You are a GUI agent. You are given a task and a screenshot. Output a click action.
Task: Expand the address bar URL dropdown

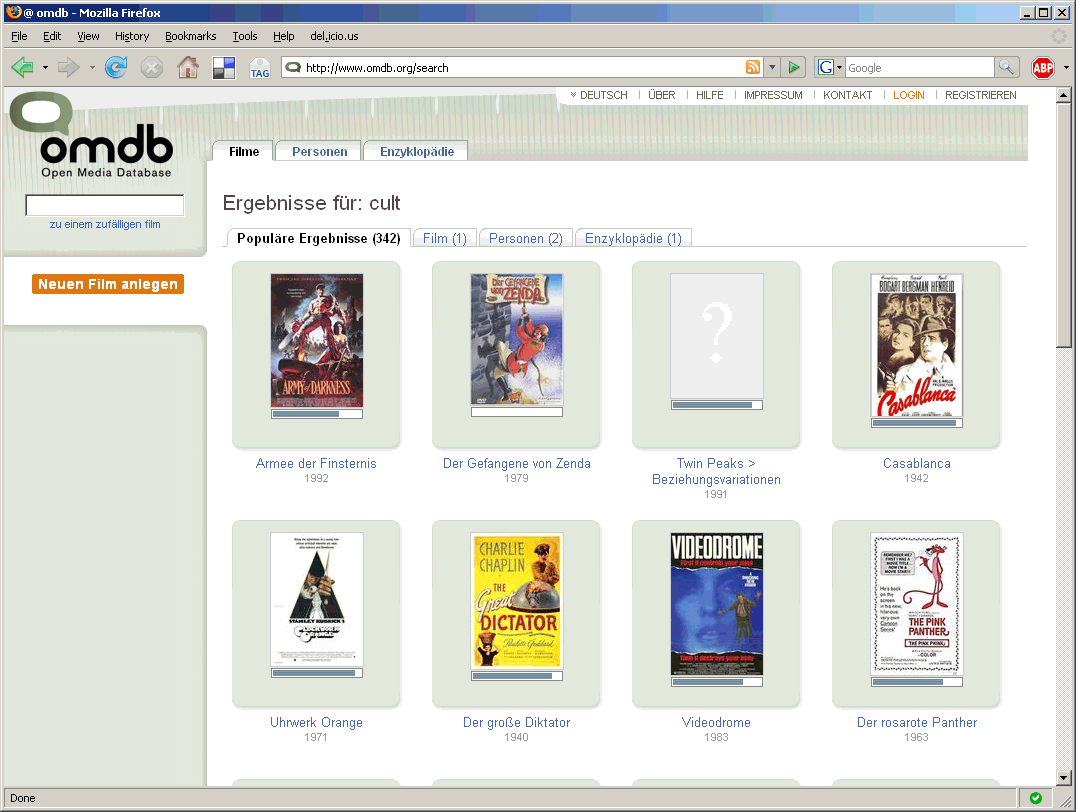(772, 67)
